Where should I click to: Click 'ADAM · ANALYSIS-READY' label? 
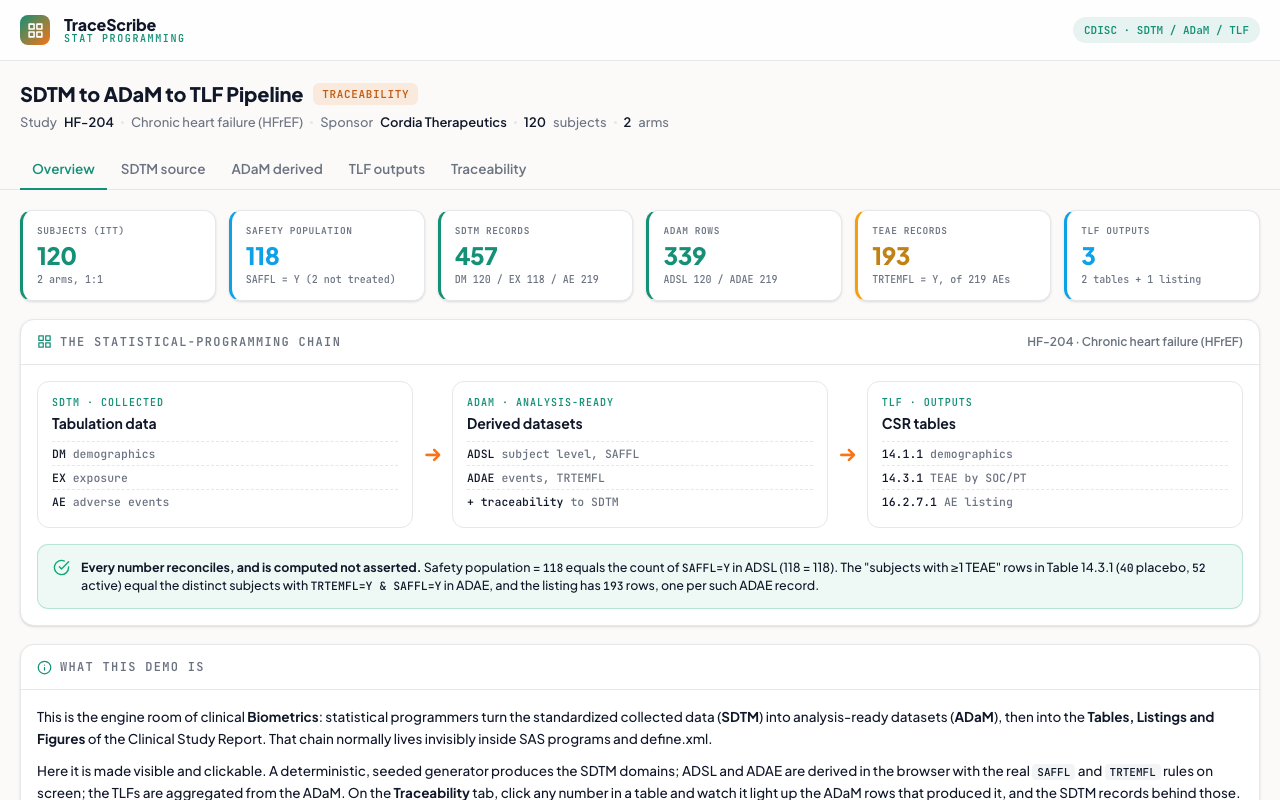click(x=540, y=402)
